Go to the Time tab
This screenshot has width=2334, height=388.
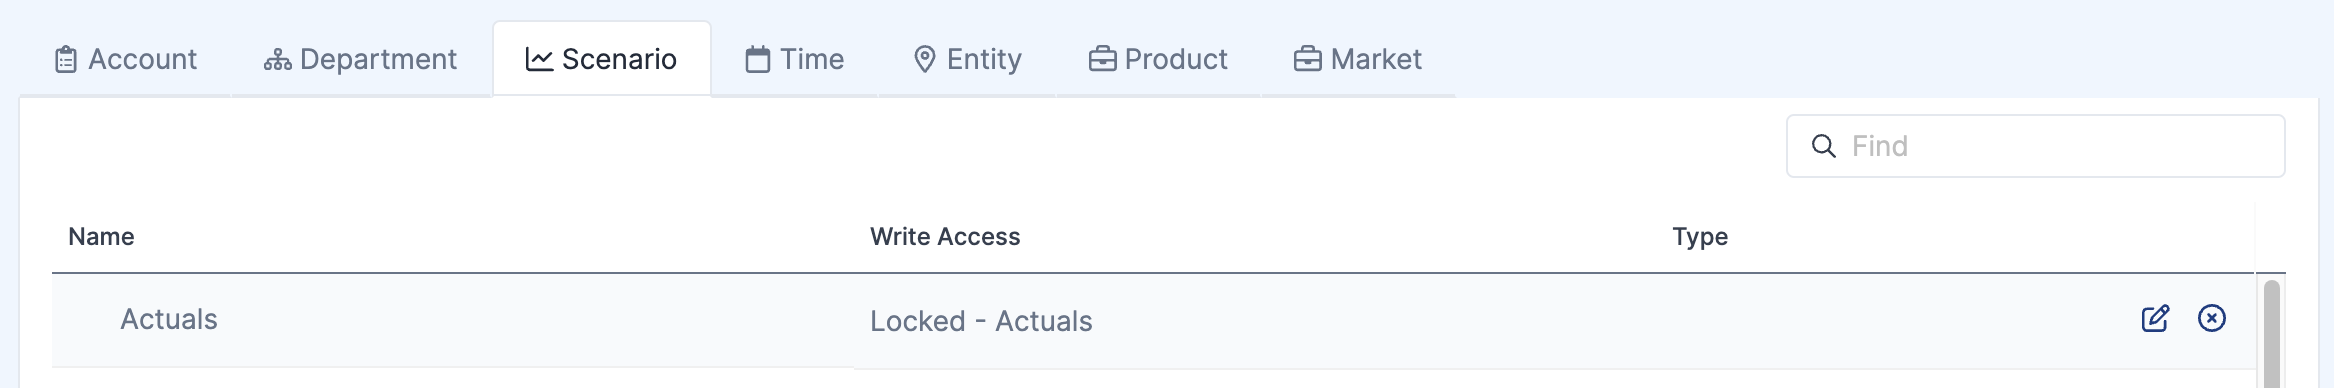coord(795,59)
